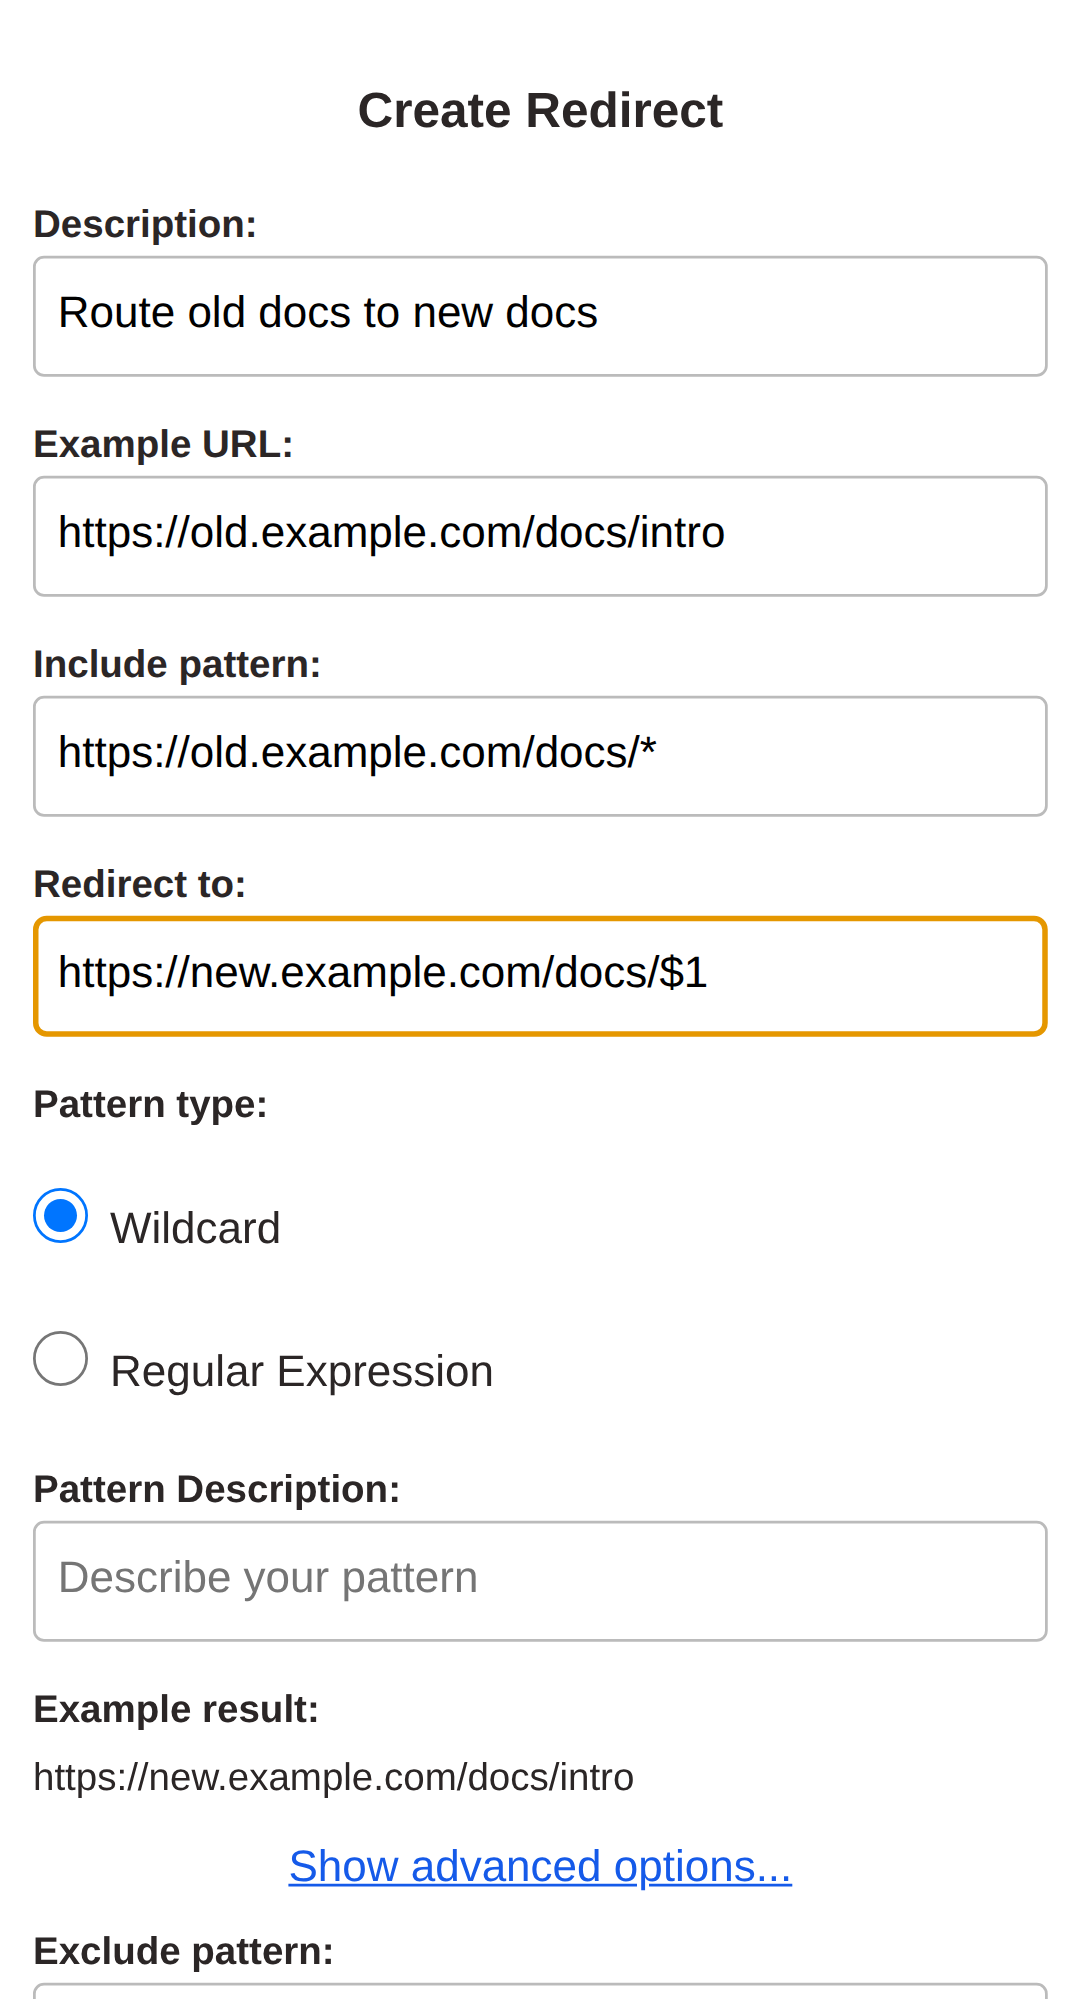Click the "Example result:" label
This screenshot has height=1999, width=1081.
(176, 1709)
